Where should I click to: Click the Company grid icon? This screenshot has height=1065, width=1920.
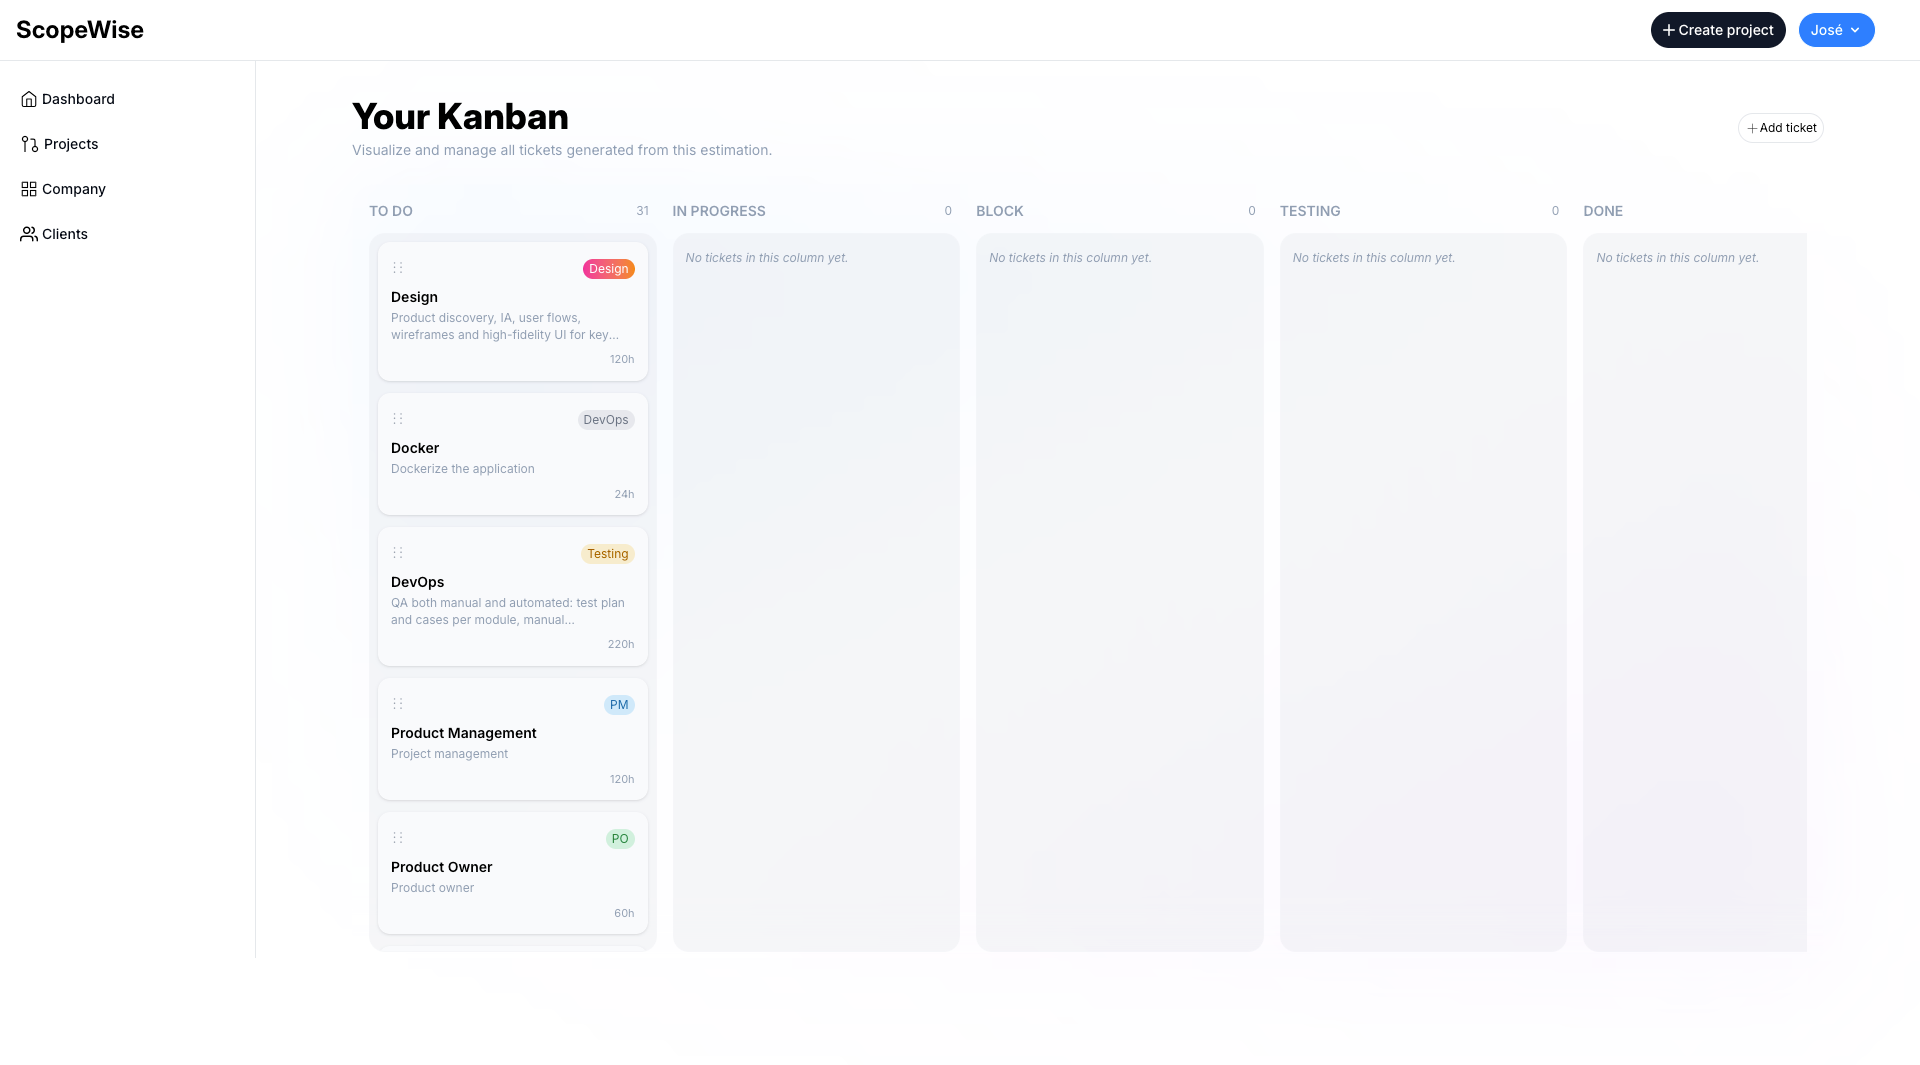tap(27, 189)
